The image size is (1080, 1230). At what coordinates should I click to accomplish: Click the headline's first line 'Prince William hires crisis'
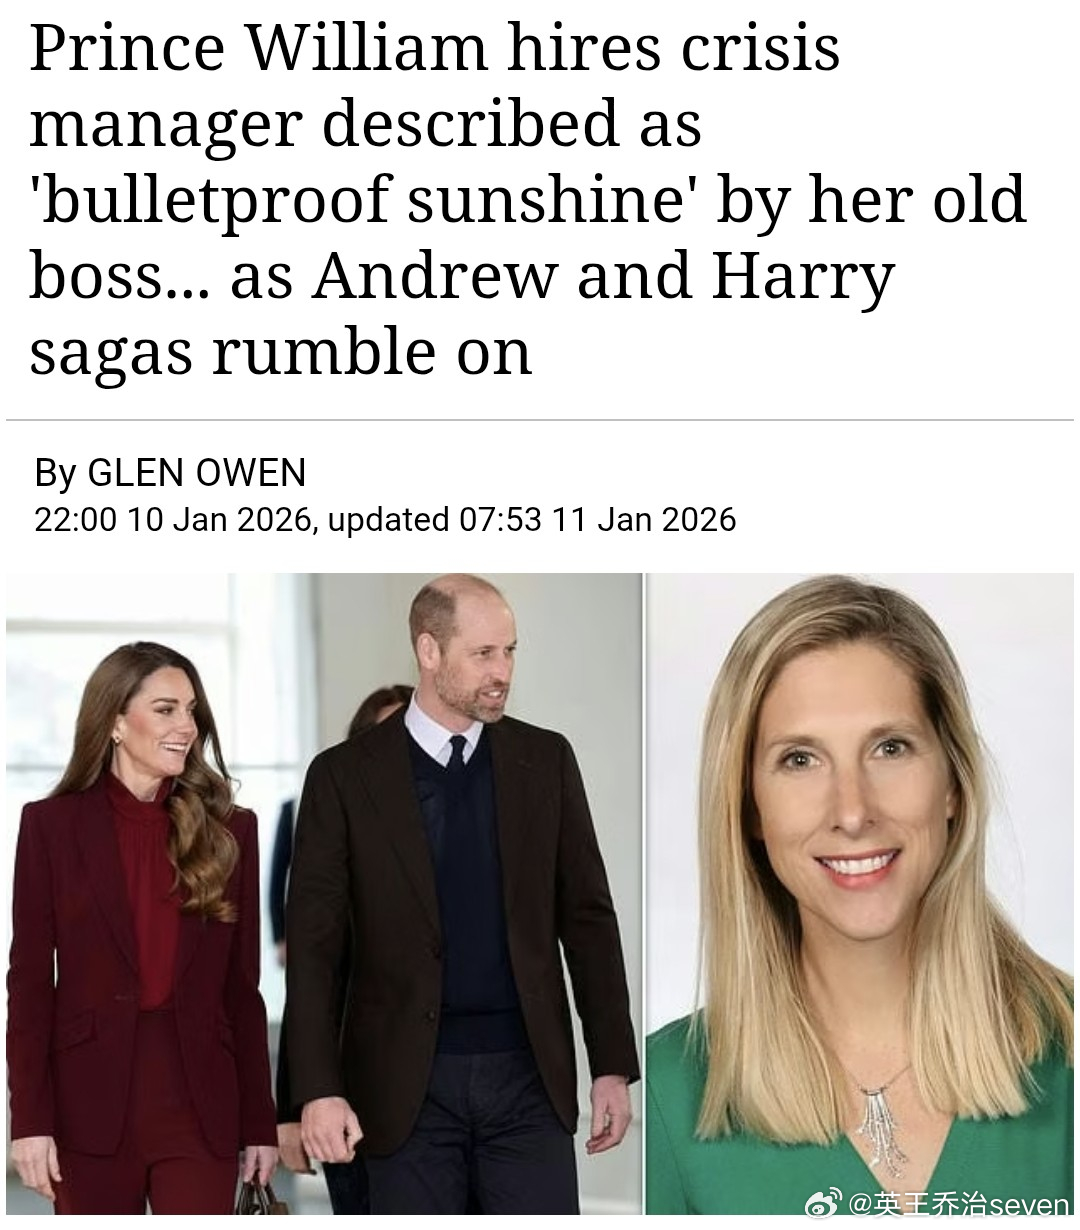[435, 46]
